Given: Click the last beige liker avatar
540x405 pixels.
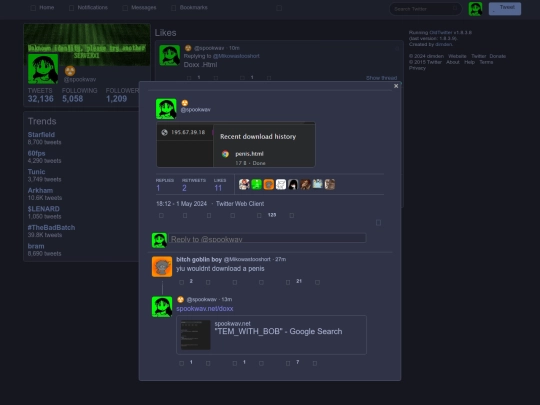Looking at the screenshot, I should coord(330,184).
